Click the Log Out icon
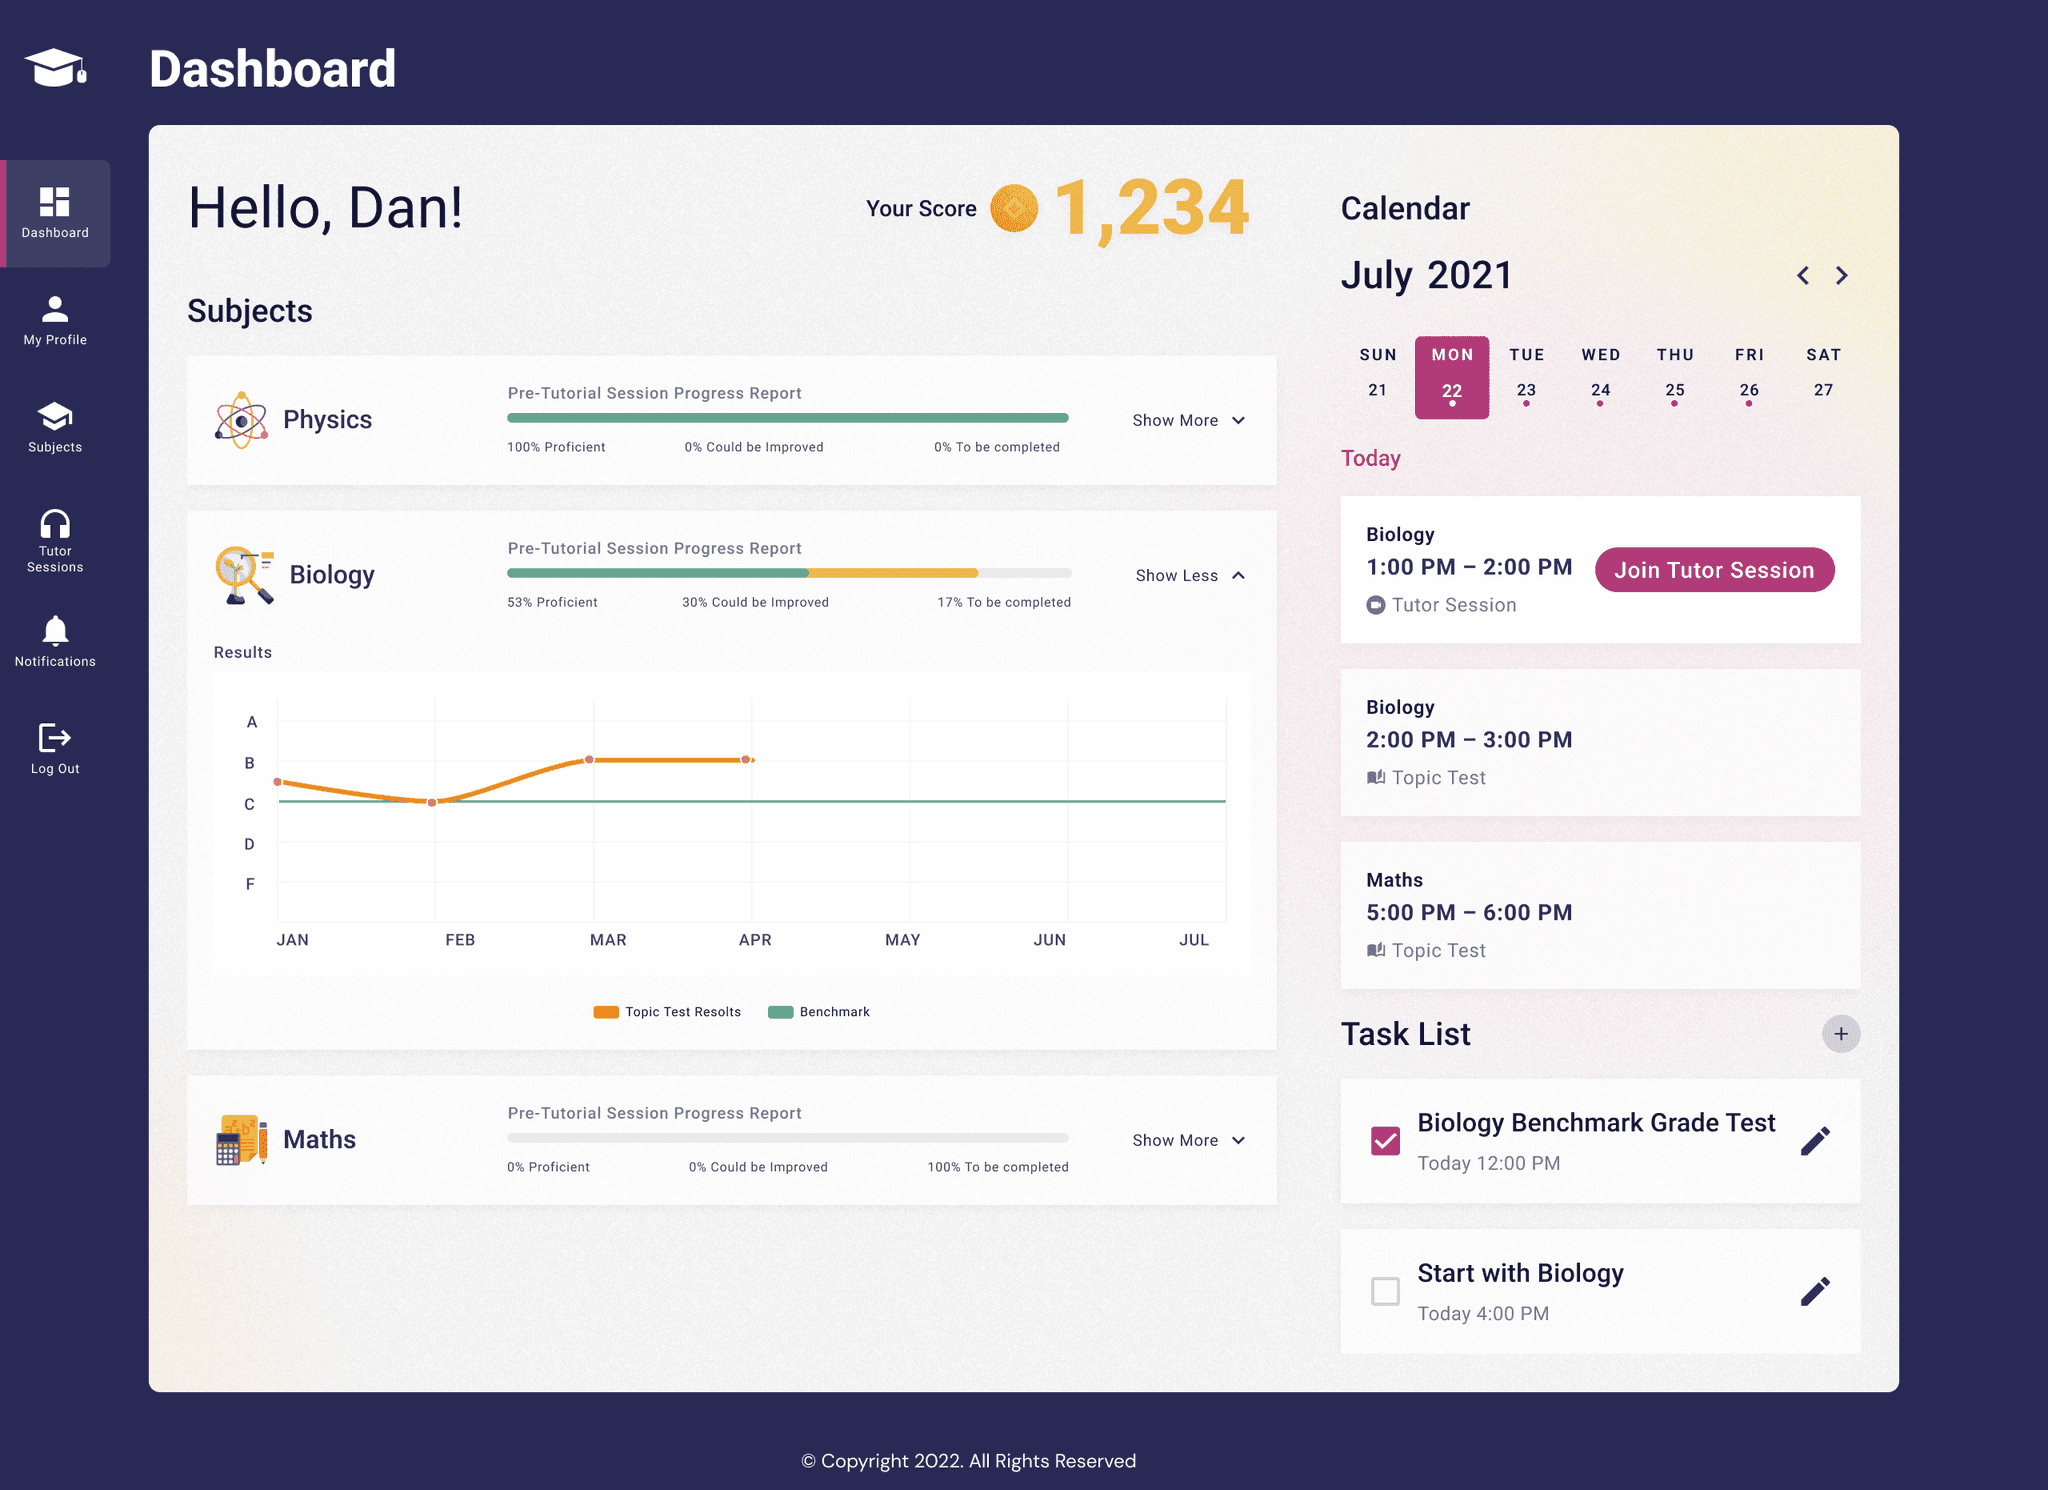This screenshot has width=2048, height=1490. pyautogui.click(x=55, y=738)
